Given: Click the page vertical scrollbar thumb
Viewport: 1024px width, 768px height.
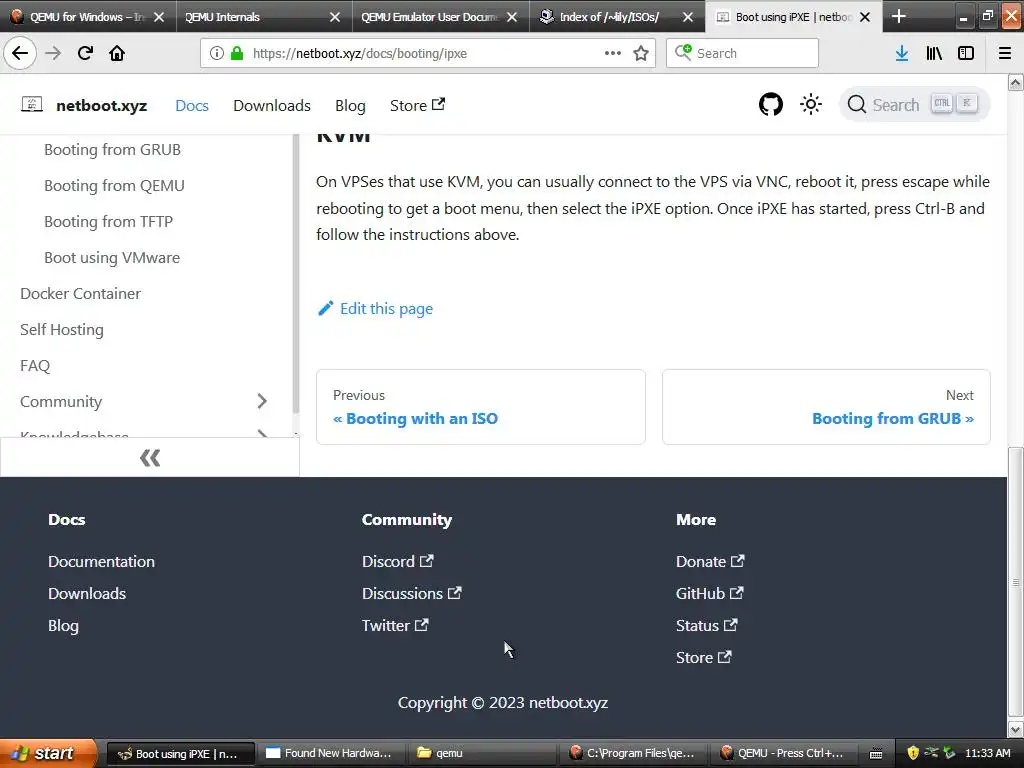Looking at the screenshot, I should (x=1015, y=581).
